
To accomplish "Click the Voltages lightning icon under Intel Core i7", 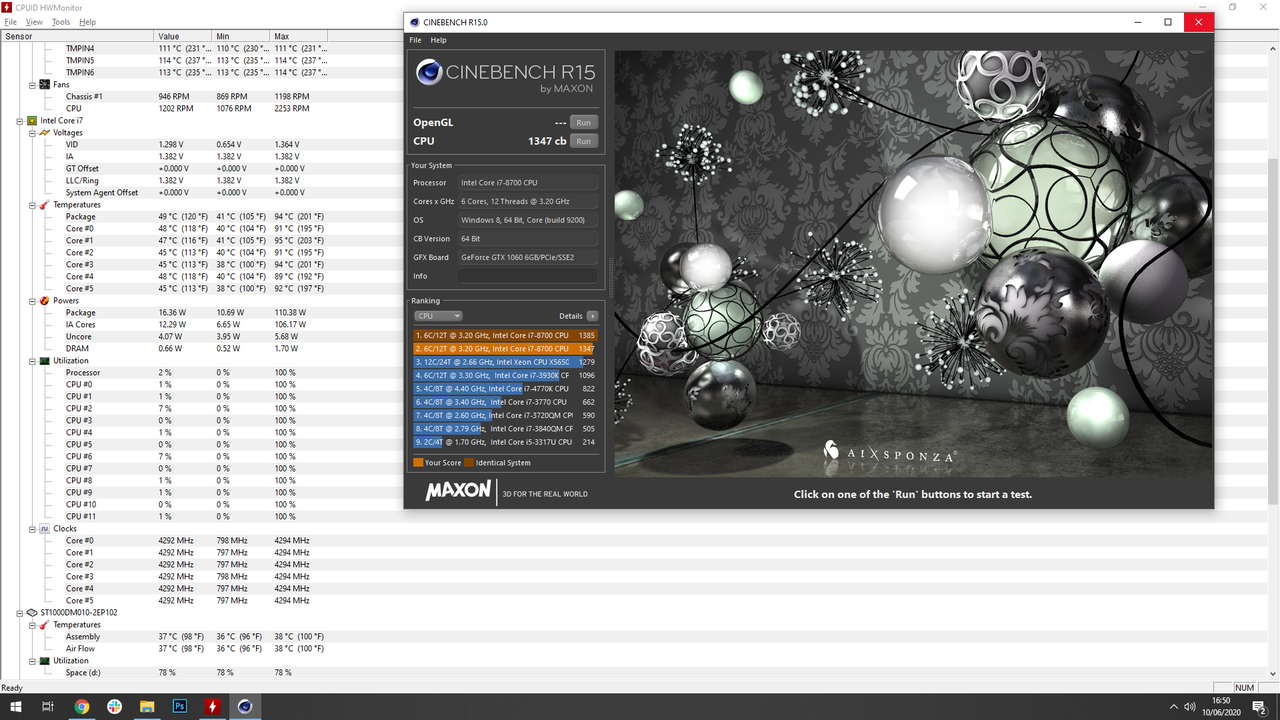I will click(x=45, y=132).
